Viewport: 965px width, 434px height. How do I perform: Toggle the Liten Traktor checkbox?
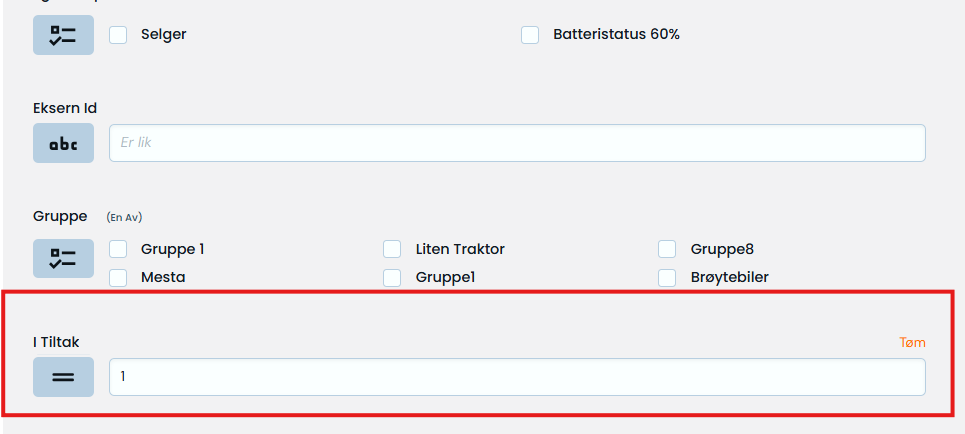pyautogui.click(x=393, y=249)
